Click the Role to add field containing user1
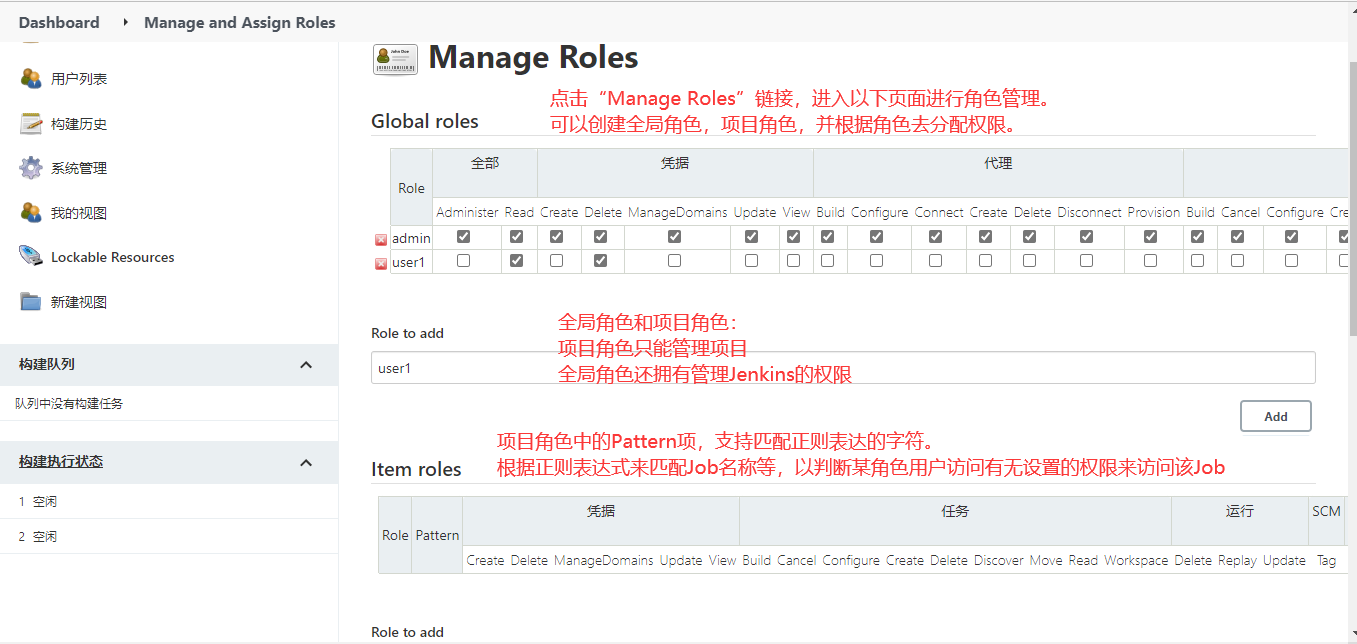Viewport: 1357px width, 644px height. pos(843,368)
